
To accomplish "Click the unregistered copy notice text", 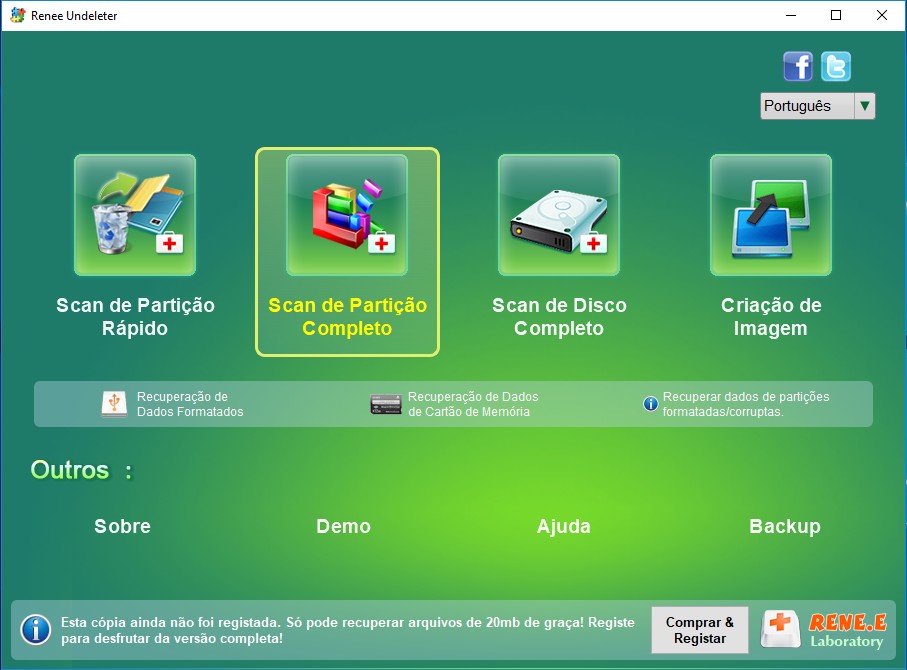I will [x=348, y=630].
